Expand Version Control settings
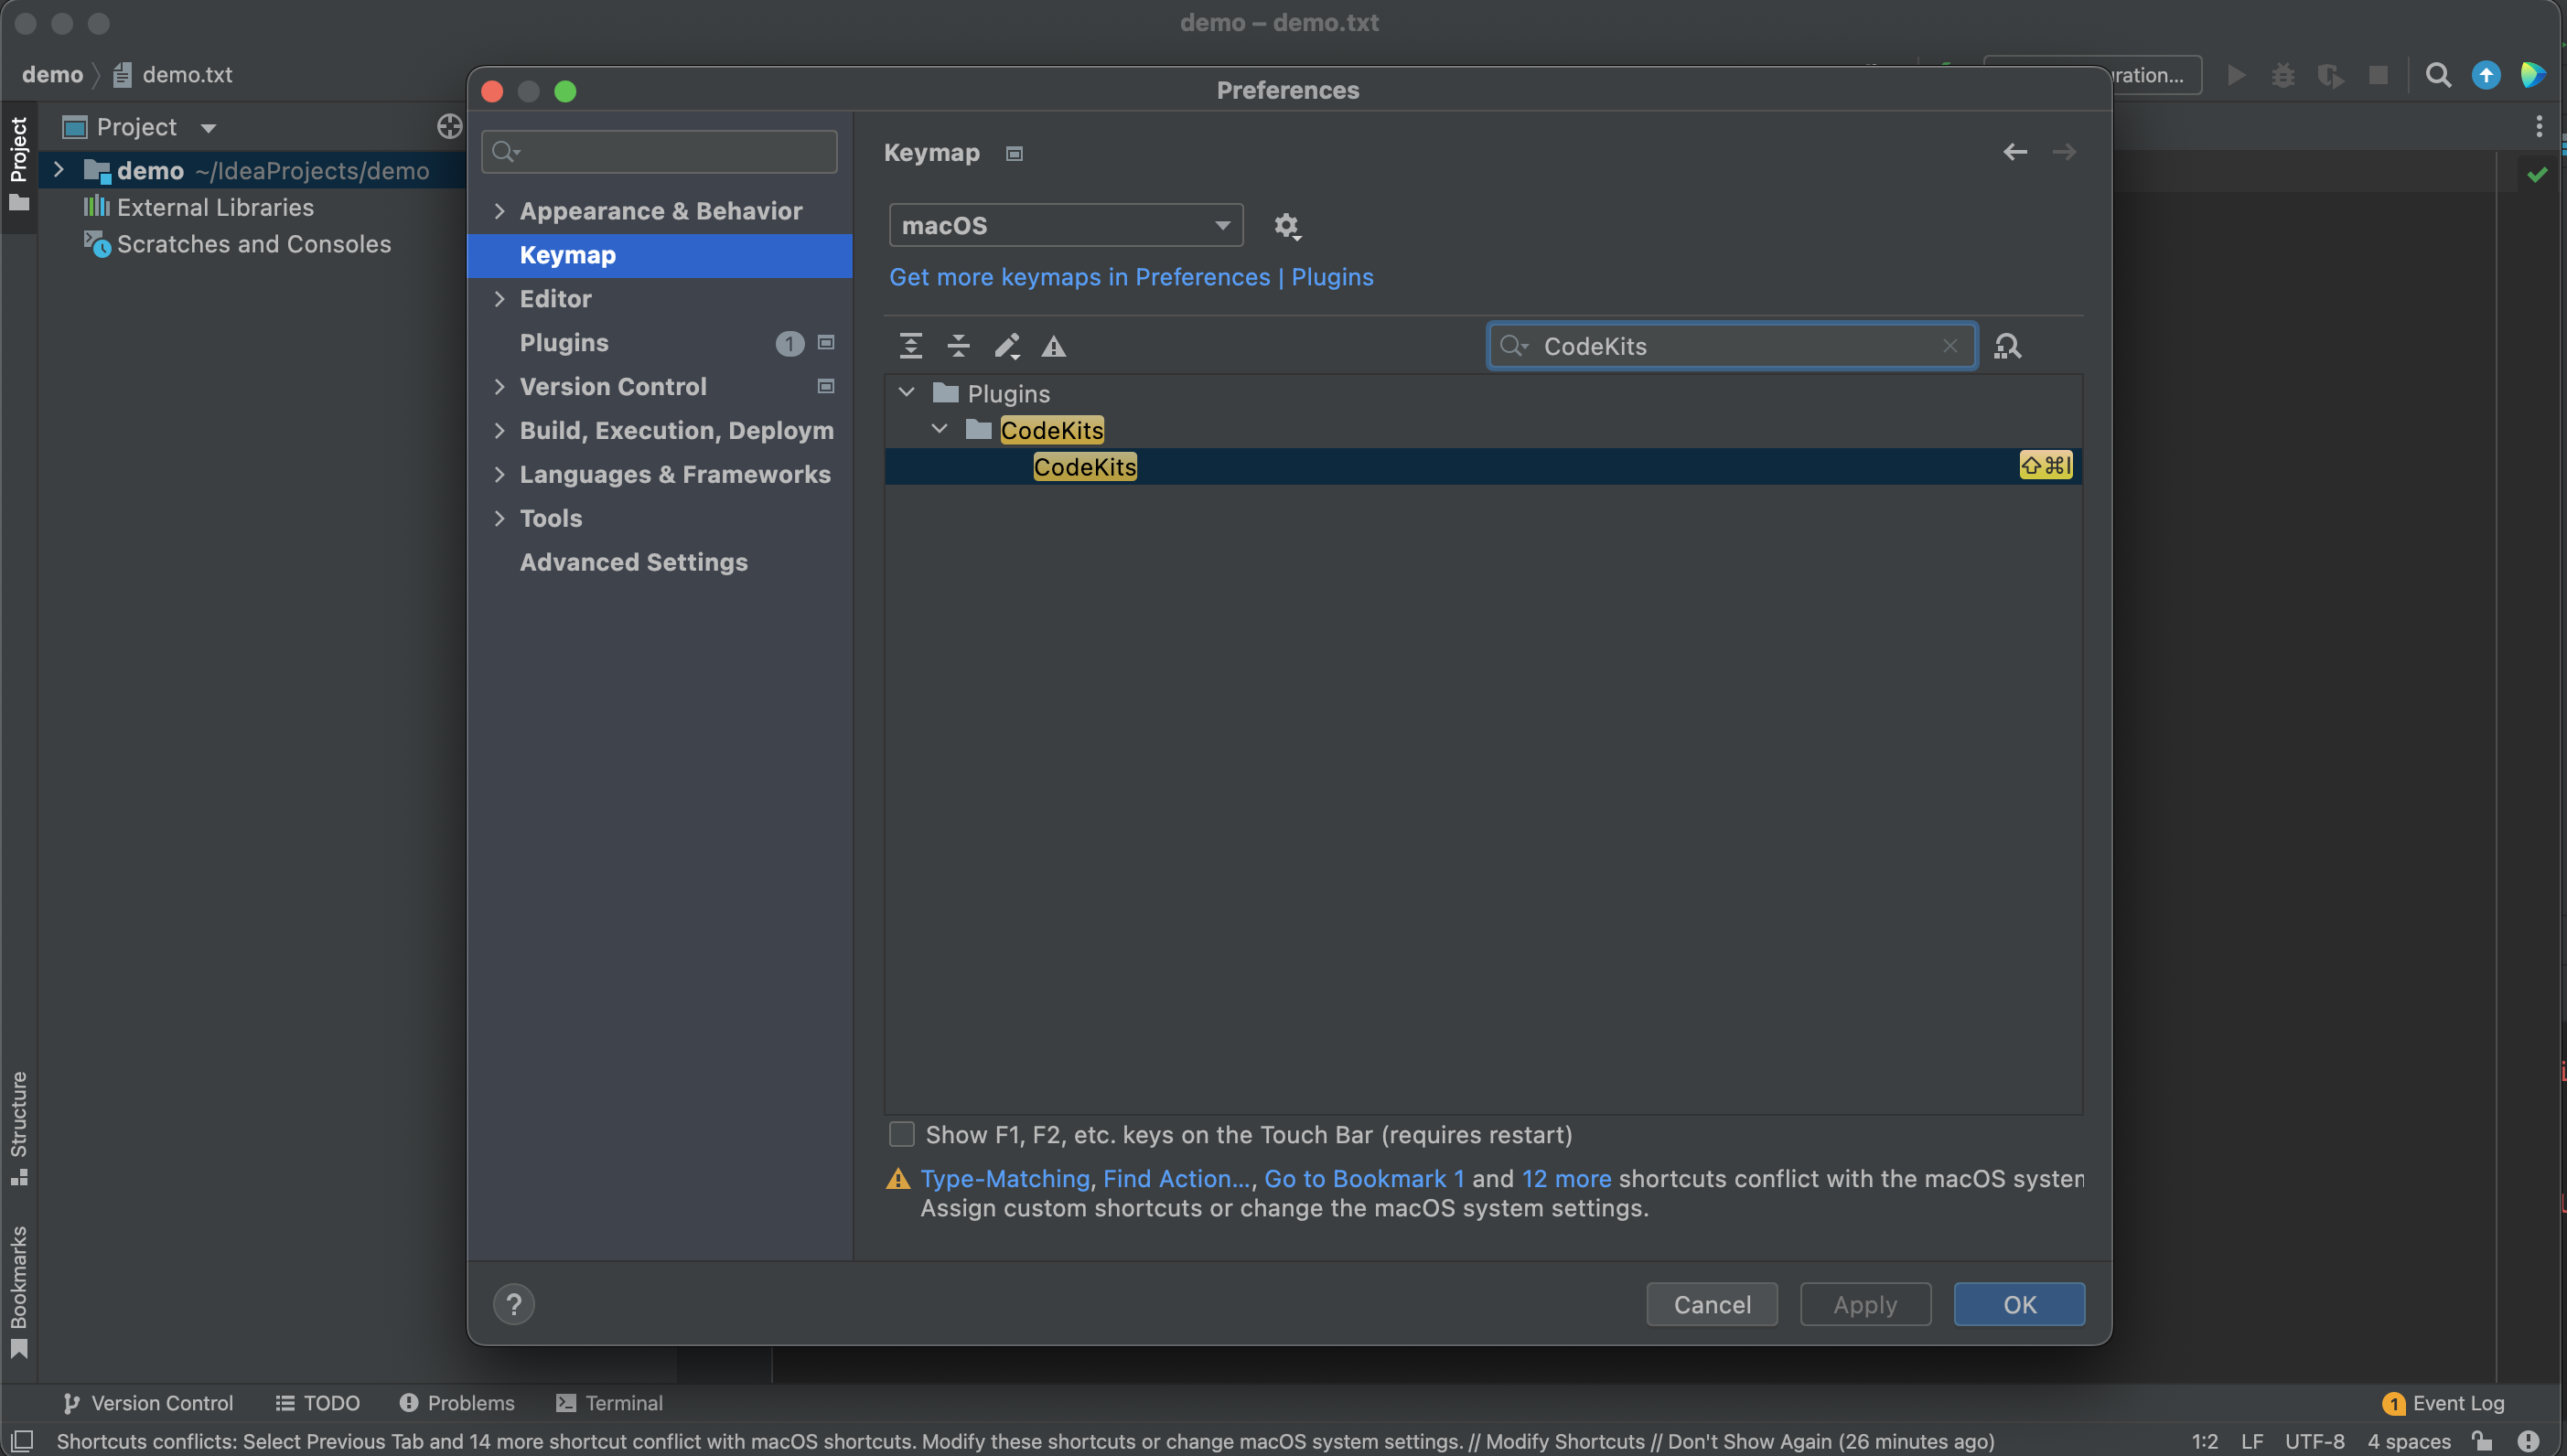2567x1456 pixels. pyautogui.click(x=499, y=387)
